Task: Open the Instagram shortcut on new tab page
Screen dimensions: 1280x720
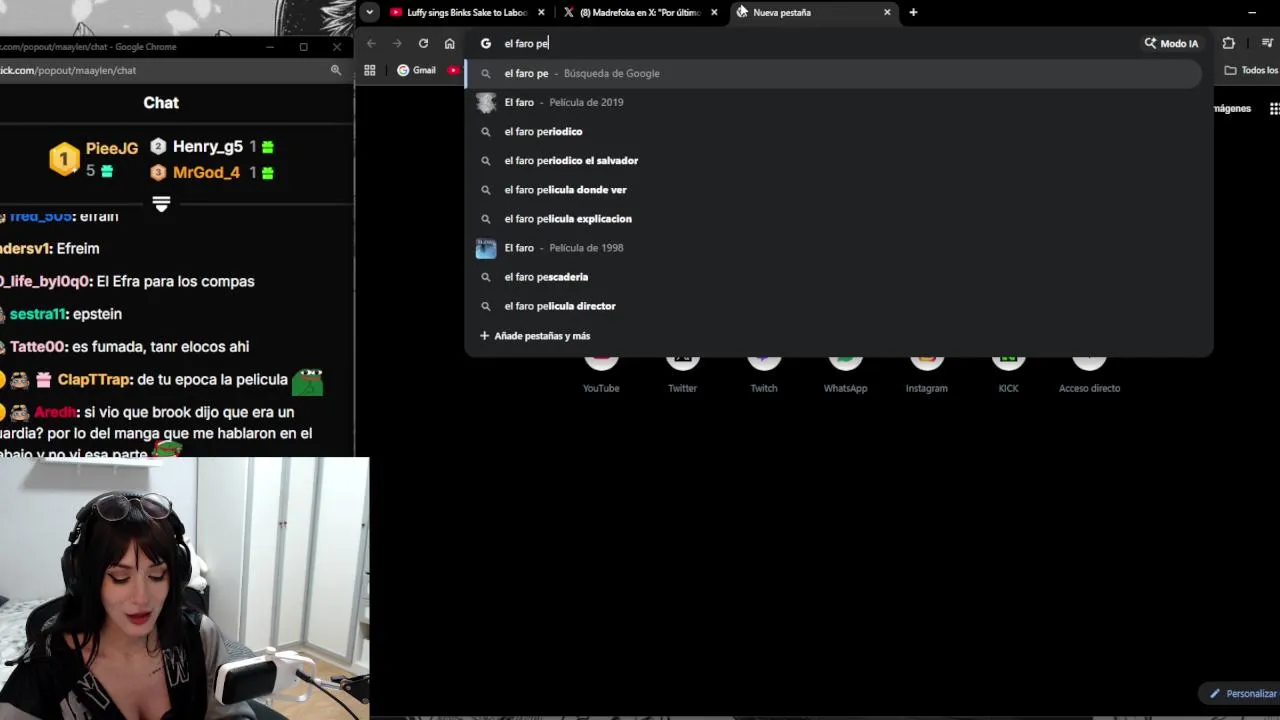Action: tap(926, 374)
